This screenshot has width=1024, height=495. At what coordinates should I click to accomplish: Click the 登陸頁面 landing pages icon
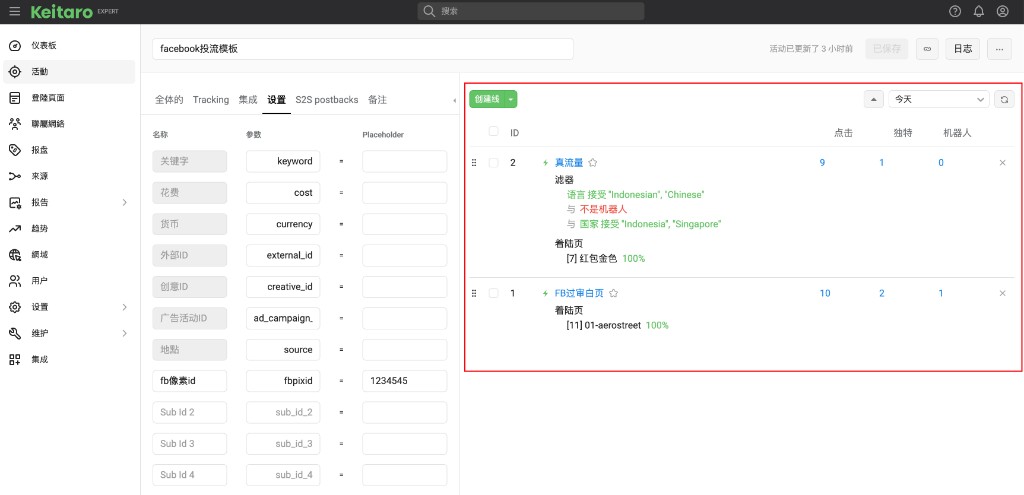pos(15,98)
